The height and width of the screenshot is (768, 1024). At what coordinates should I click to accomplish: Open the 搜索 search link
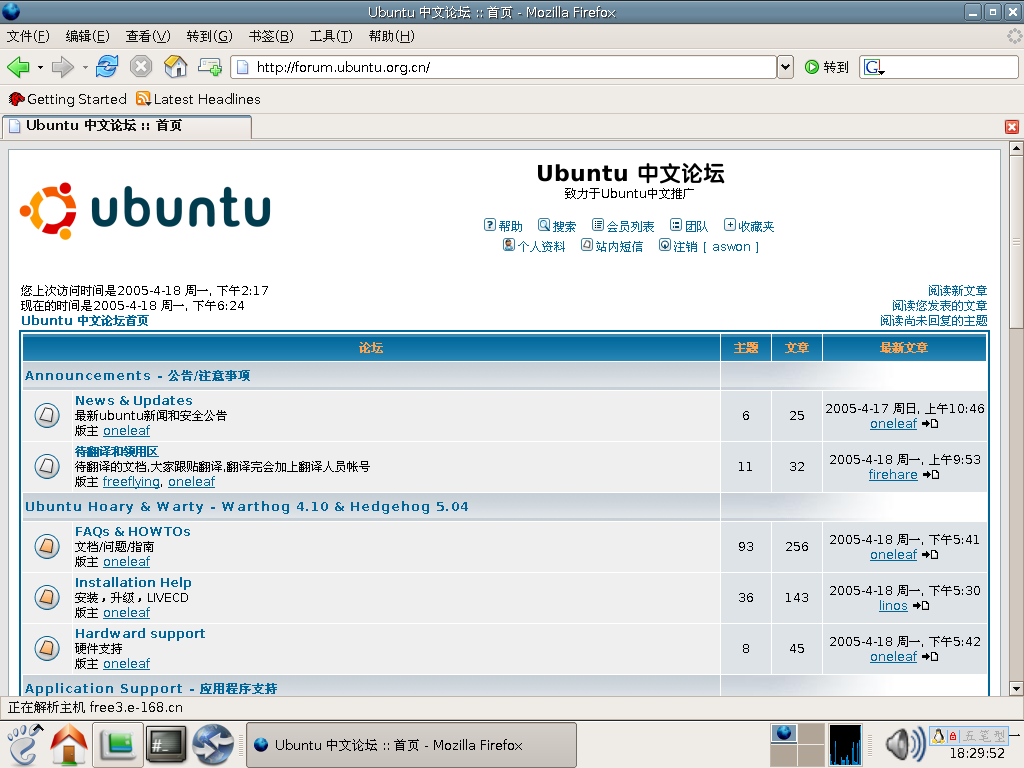click(x=556, y=226)
